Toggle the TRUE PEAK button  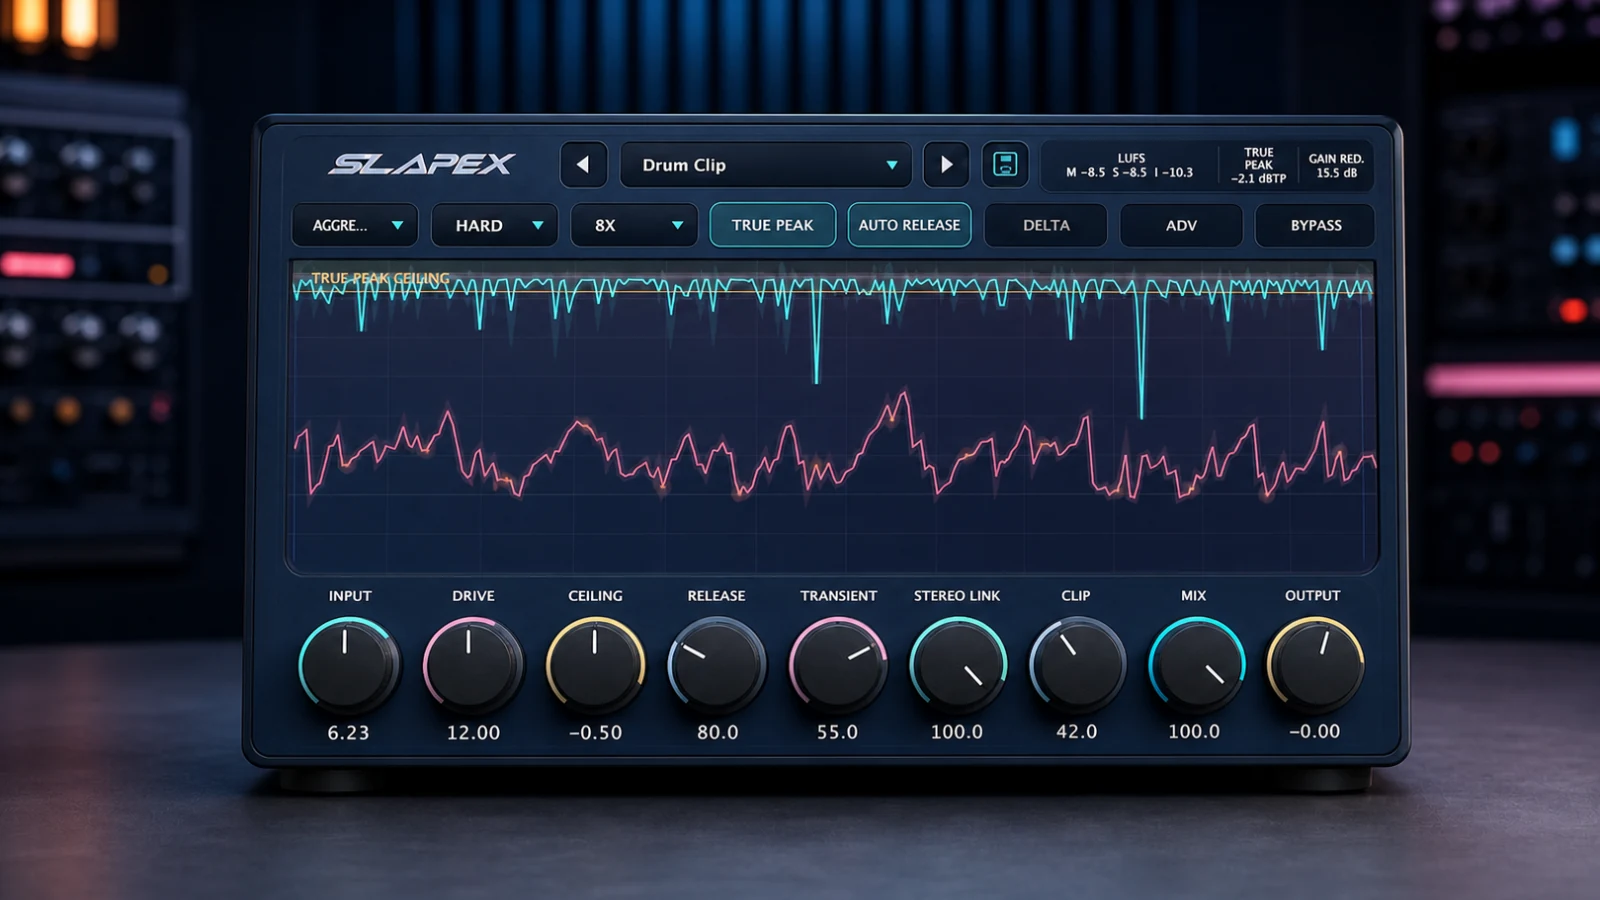pos(773,225)
